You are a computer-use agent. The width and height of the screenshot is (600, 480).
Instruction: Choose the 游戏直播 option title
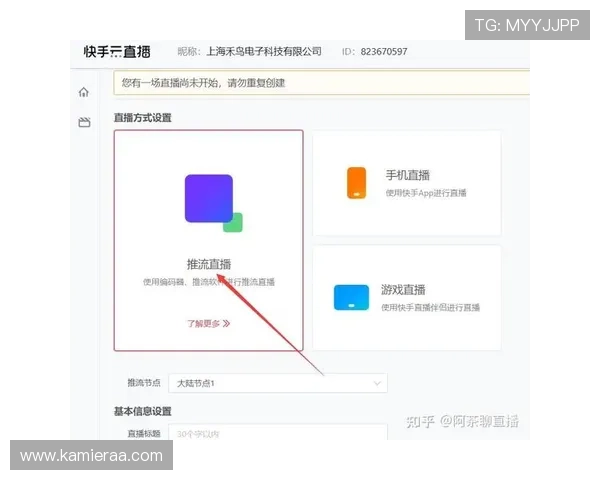pos(403,290)
